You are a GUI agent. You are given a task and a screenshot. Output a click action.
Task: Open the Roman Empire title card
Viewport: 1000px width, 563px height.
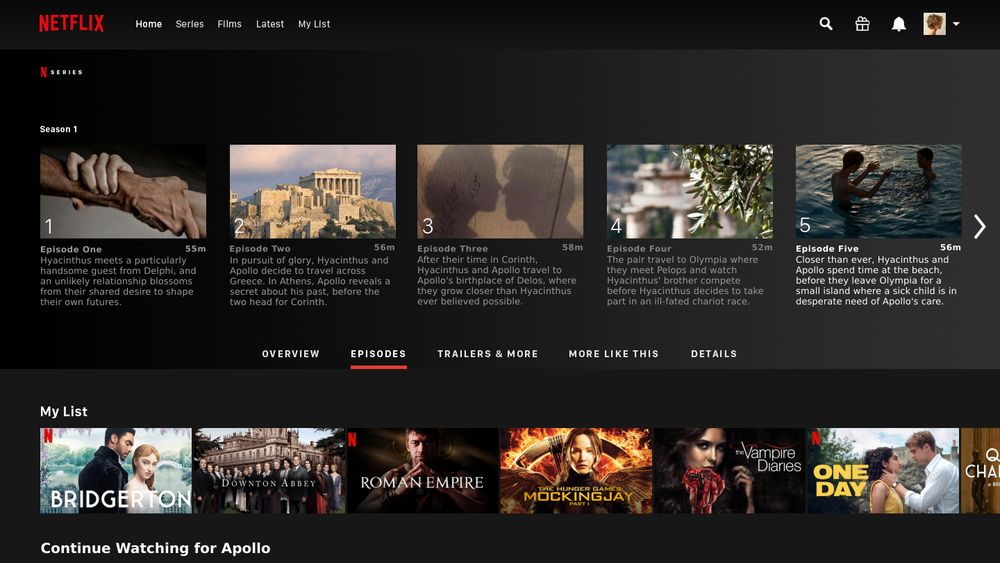click(423, 471)
